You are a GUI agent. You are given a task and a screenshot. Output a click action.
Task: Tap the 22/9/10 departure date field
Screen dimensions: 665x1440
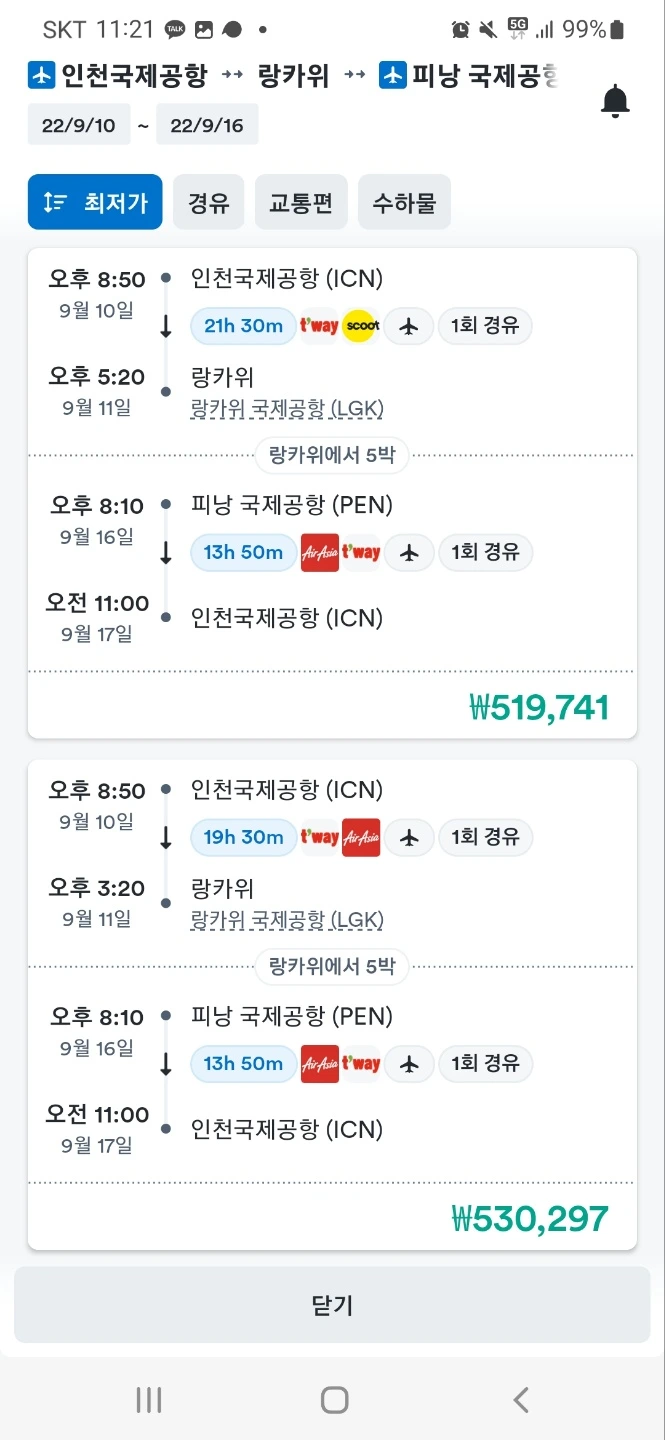click(x=79, y=126)
